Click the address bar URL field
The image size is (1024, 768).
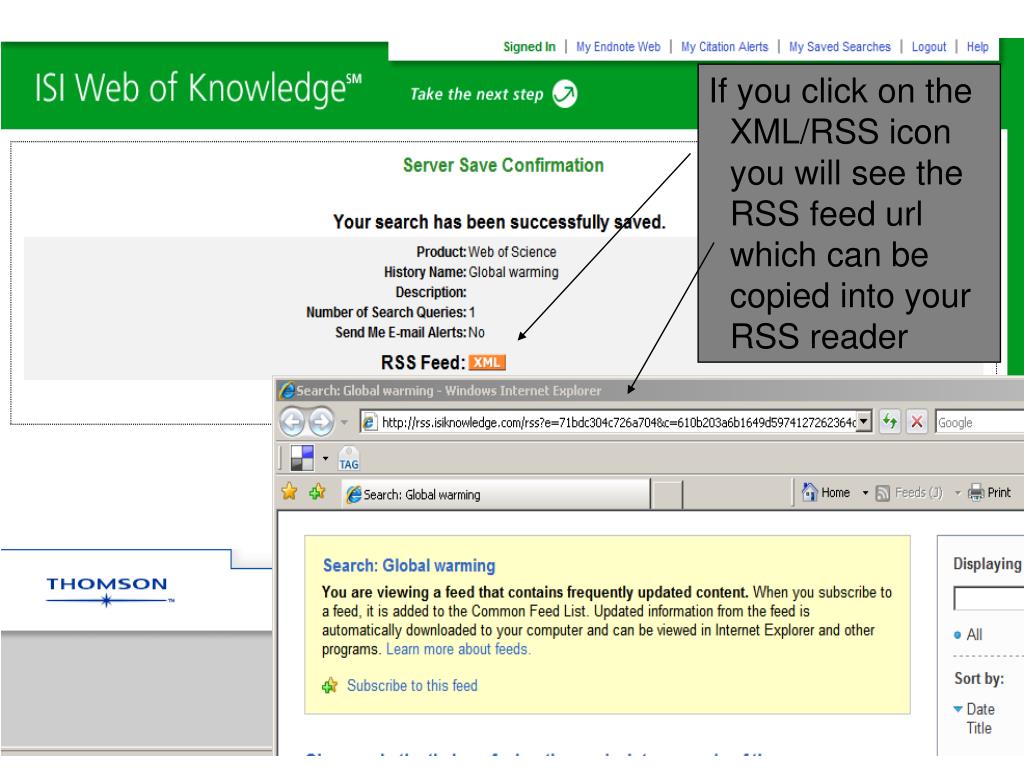coord(617,423)
